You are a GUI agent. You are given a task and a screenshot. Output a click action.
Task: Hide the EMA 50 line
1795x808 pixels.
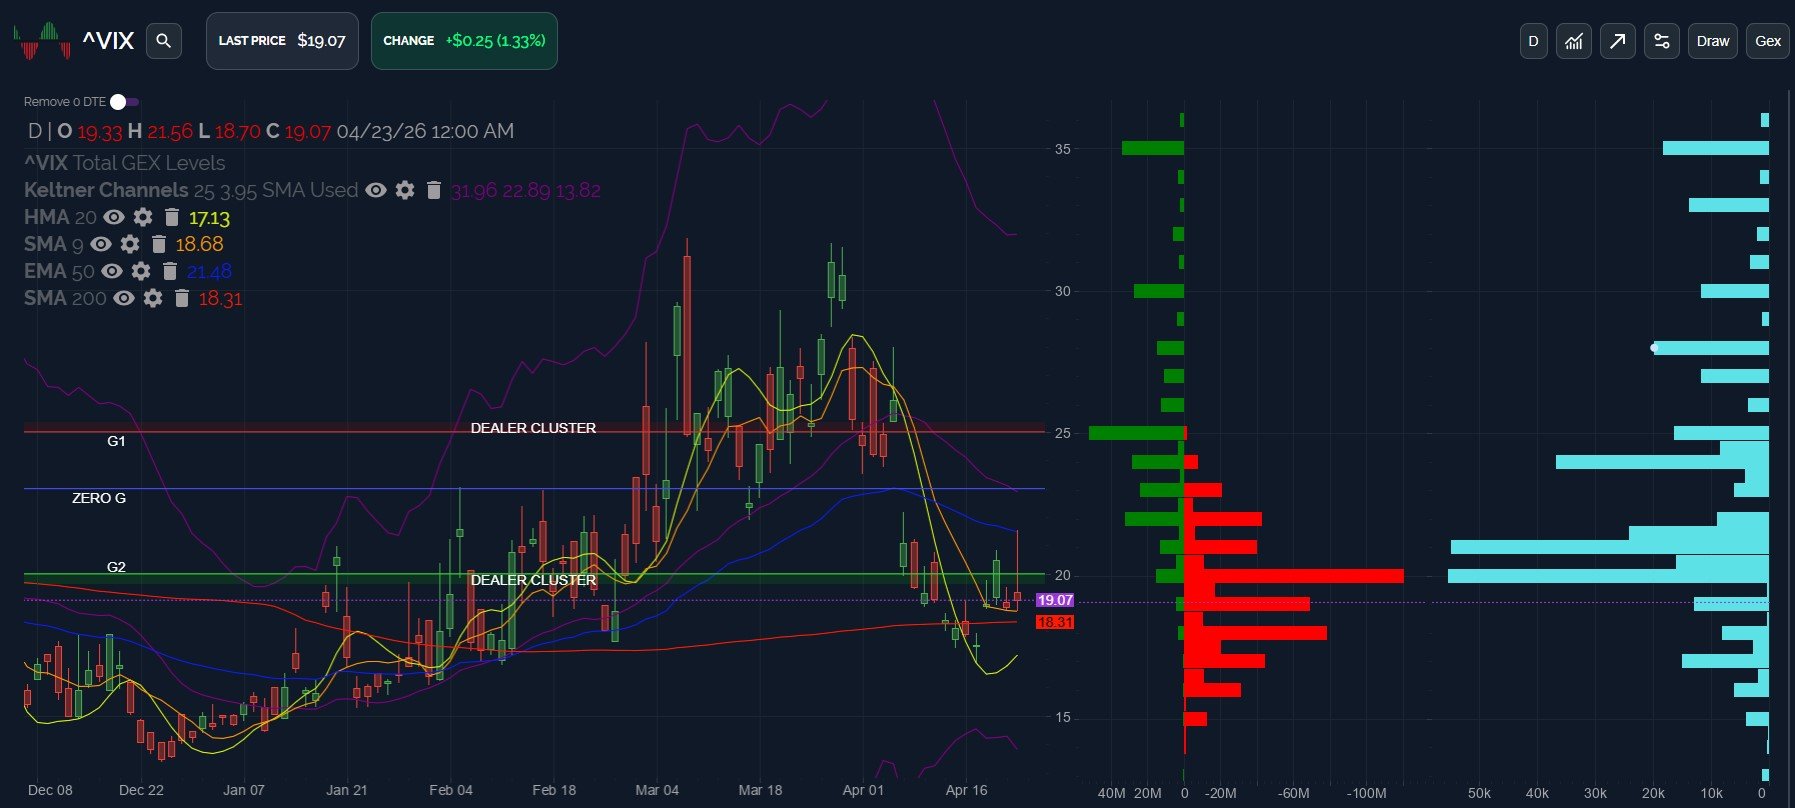[112, 271]
